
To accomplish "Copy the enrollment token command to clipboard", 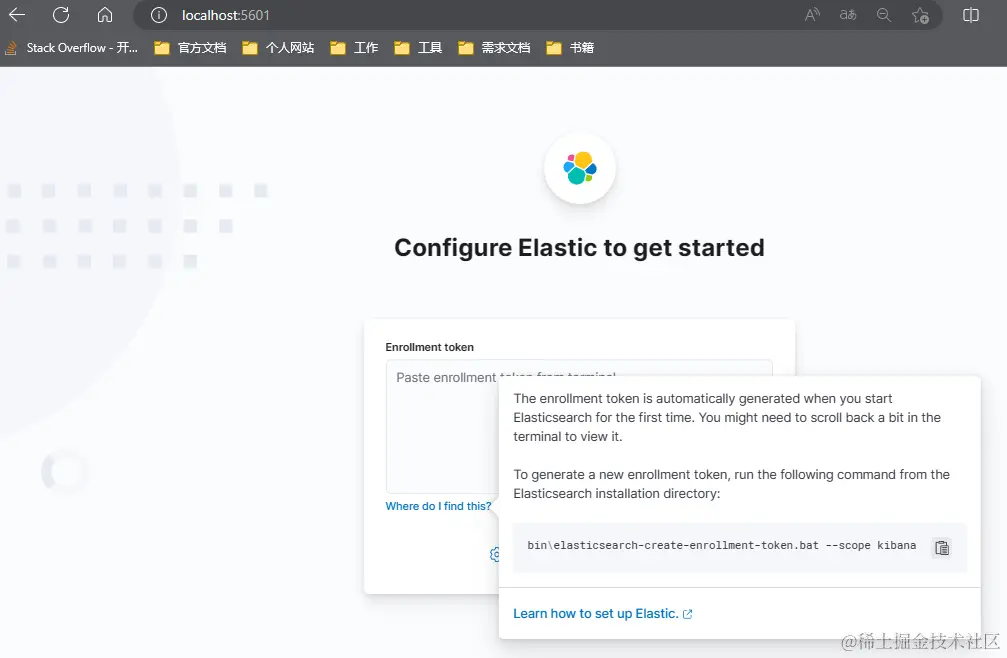I will tap(941, 548).
